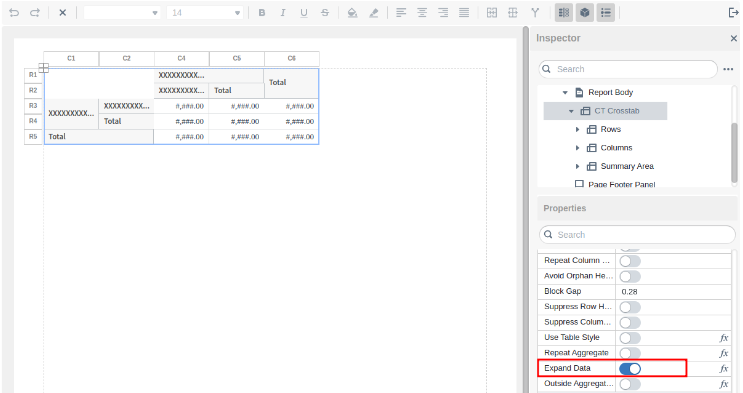
Task: Enable the Repeat Column toggle
Action: tap(630, 261)
